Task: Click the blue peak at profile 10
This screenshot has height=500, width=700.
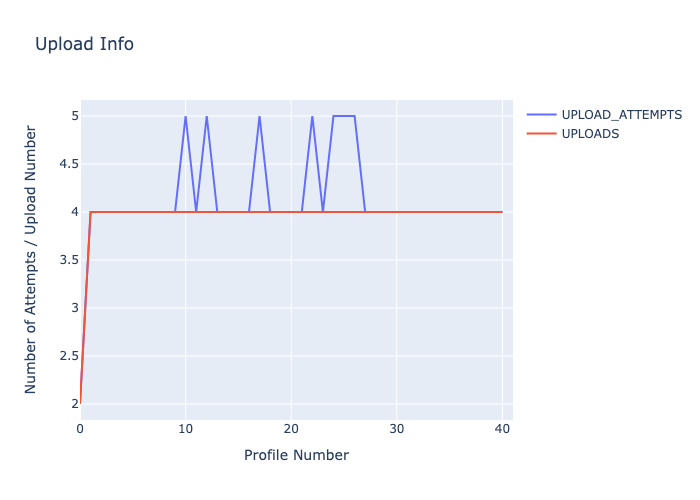Action: (185, 116)
